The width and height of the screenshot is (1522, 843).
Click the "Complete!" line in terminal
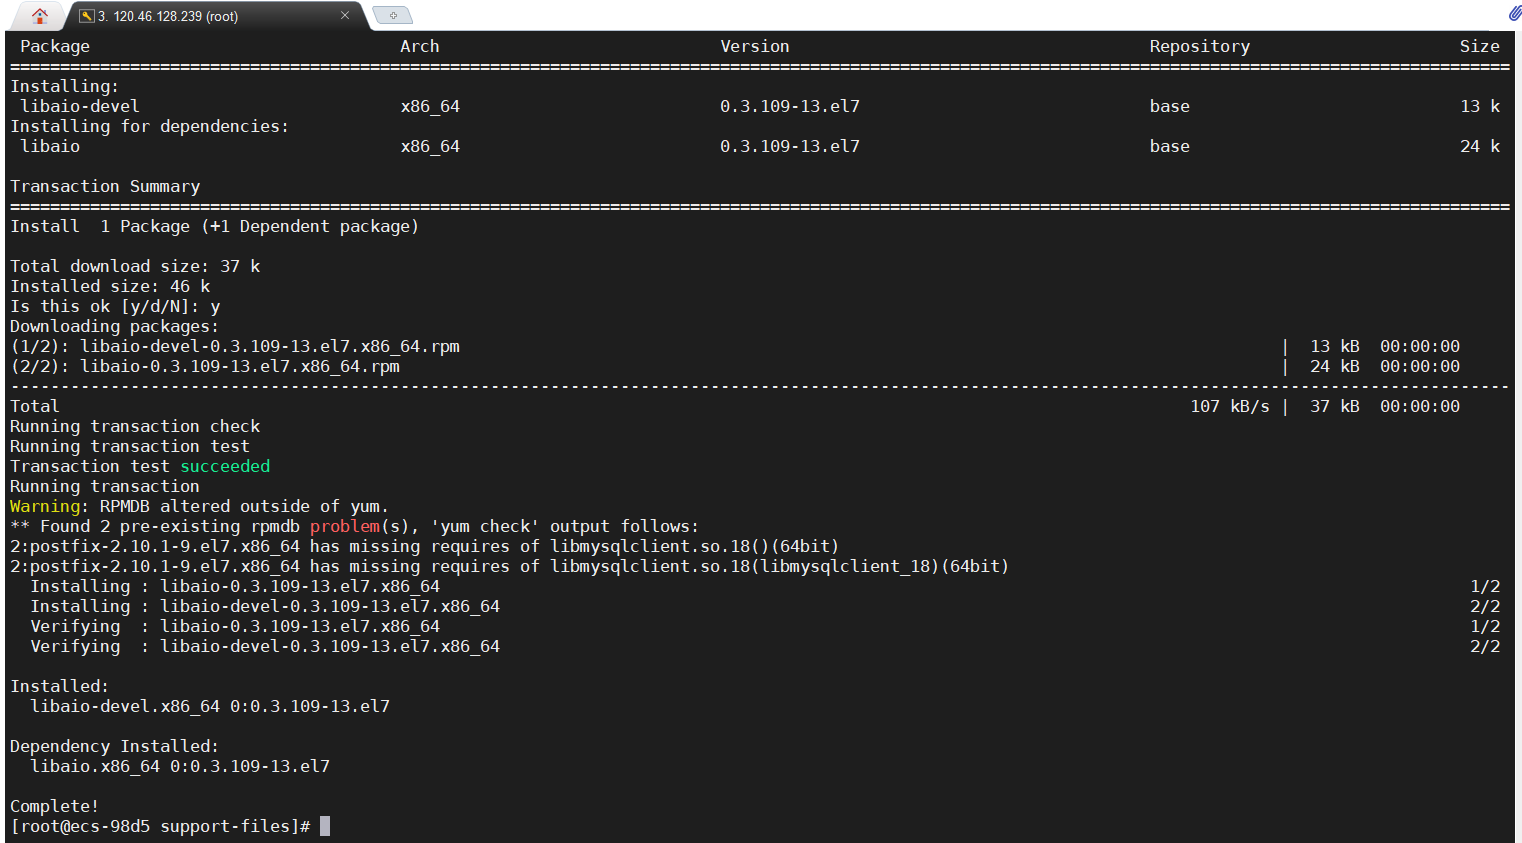click(54, 806)
